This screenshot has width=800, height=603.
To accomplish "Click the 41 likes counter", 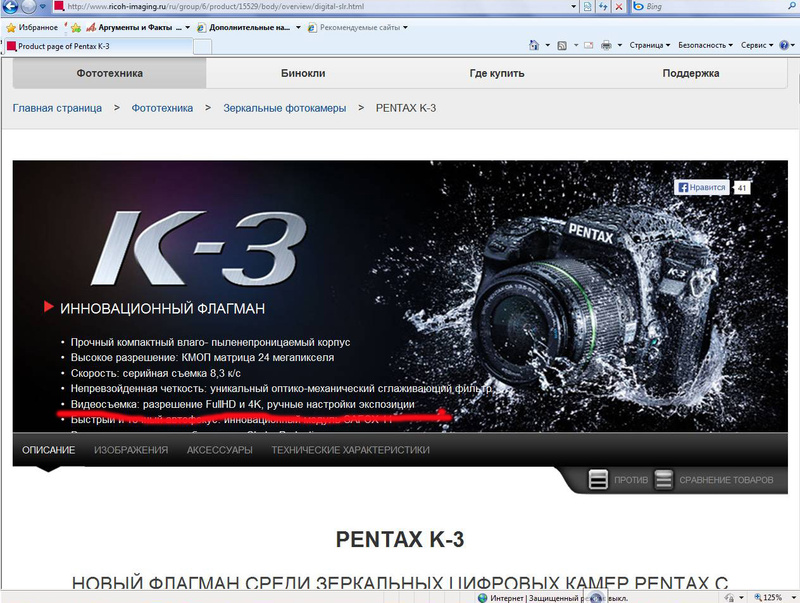I will pos(742,188).
